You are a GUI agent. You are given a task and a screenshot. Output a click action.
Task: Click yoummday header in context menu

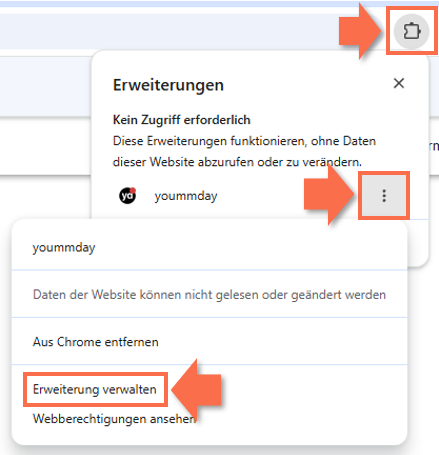(64, 247)
